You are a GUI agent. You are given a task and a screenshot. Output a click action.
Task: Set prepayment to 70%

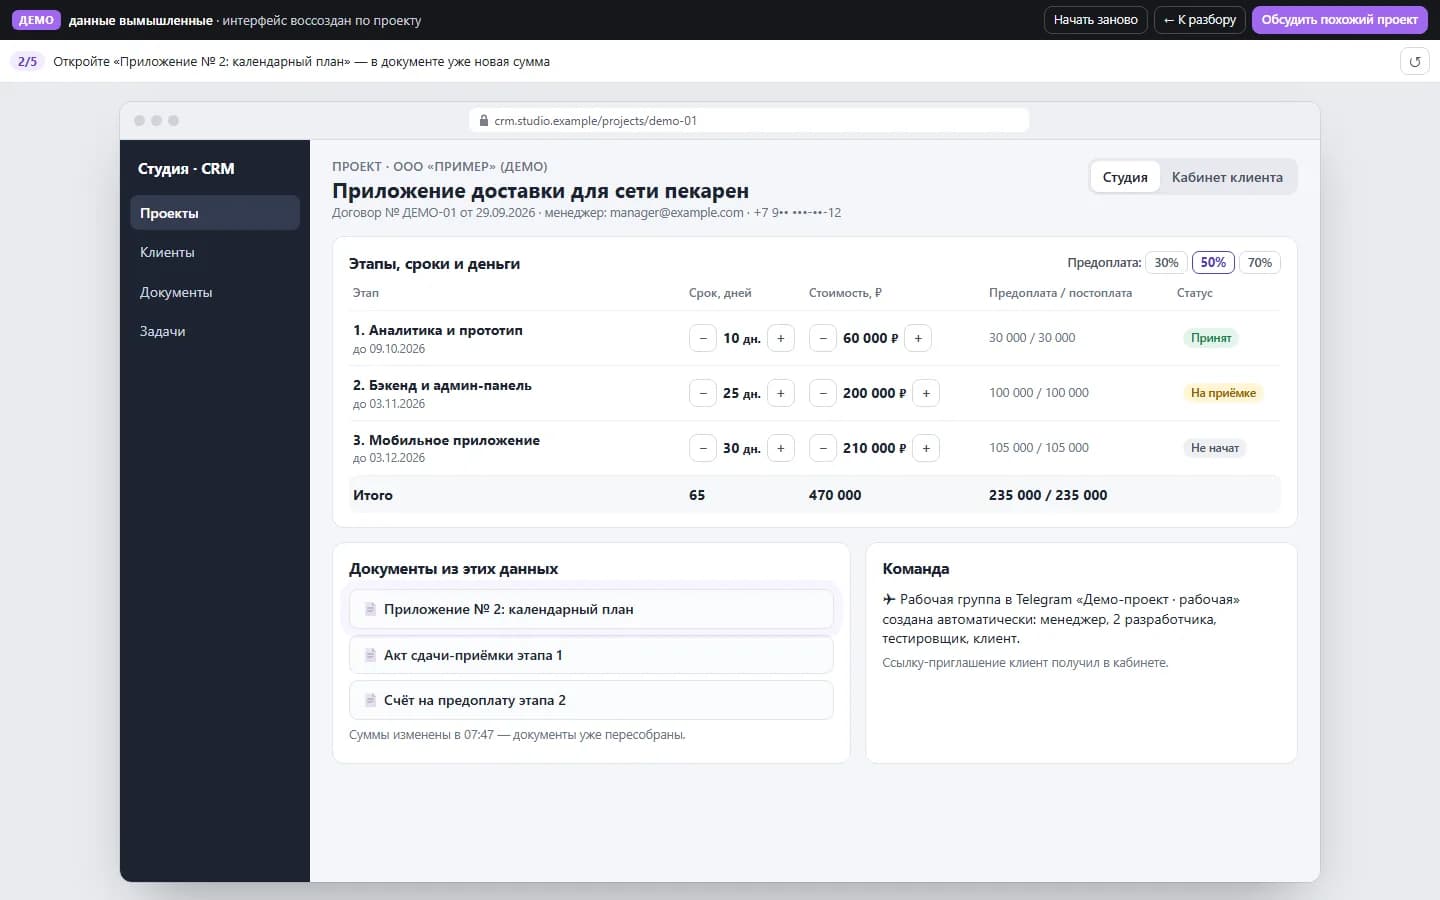(1260, 263)
